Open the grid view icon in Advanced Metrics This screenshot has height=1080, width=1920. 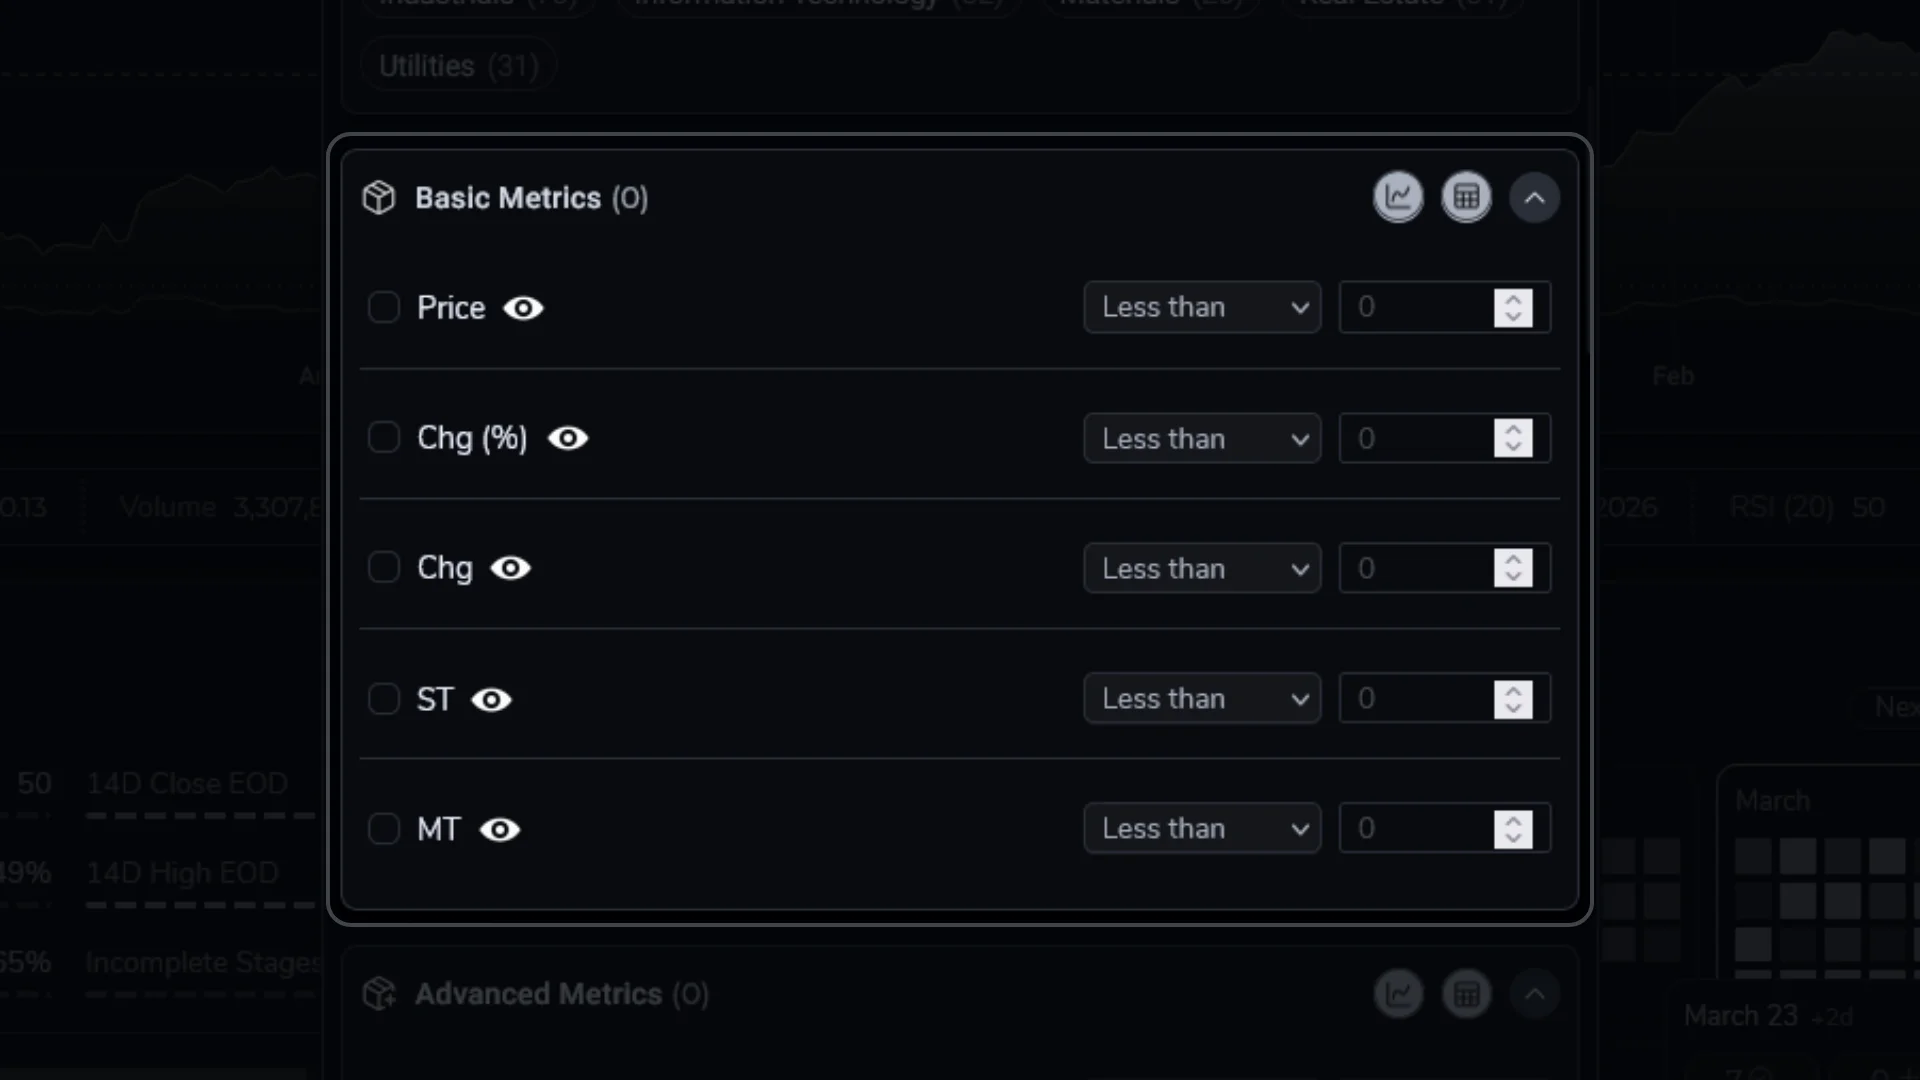tap(1467, 993)
